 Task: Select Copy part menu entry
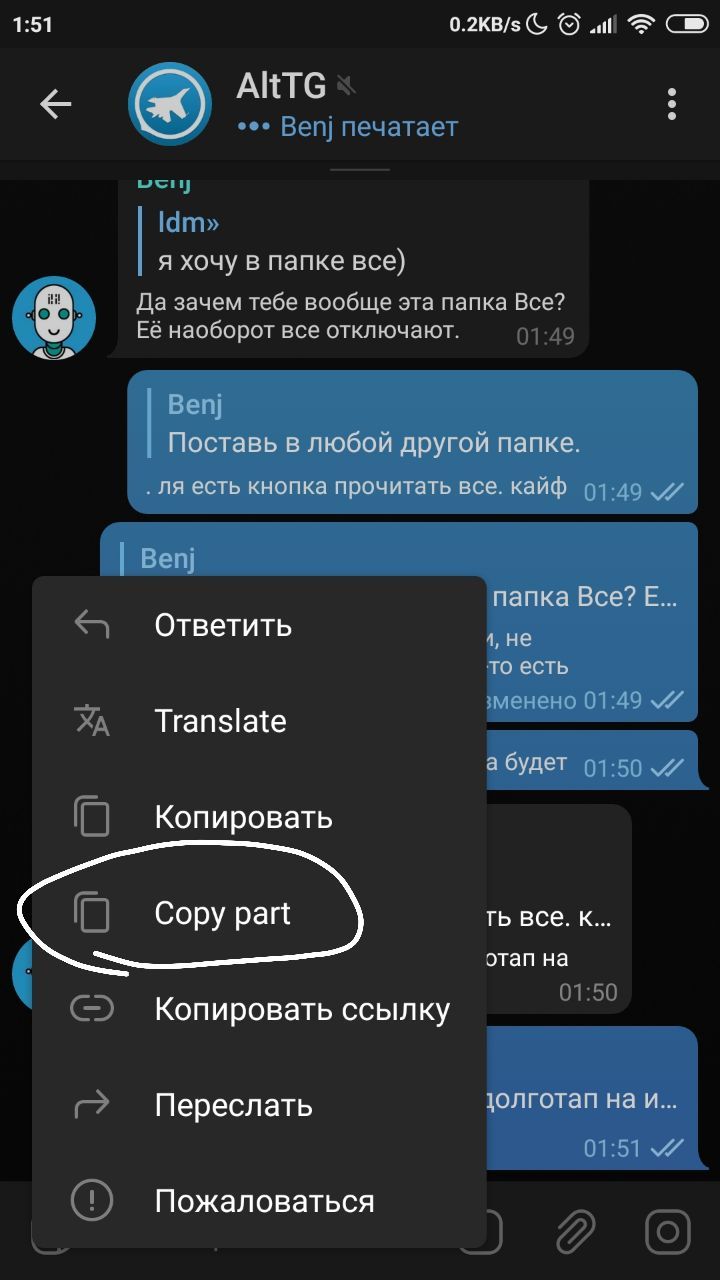coord(259,913)
